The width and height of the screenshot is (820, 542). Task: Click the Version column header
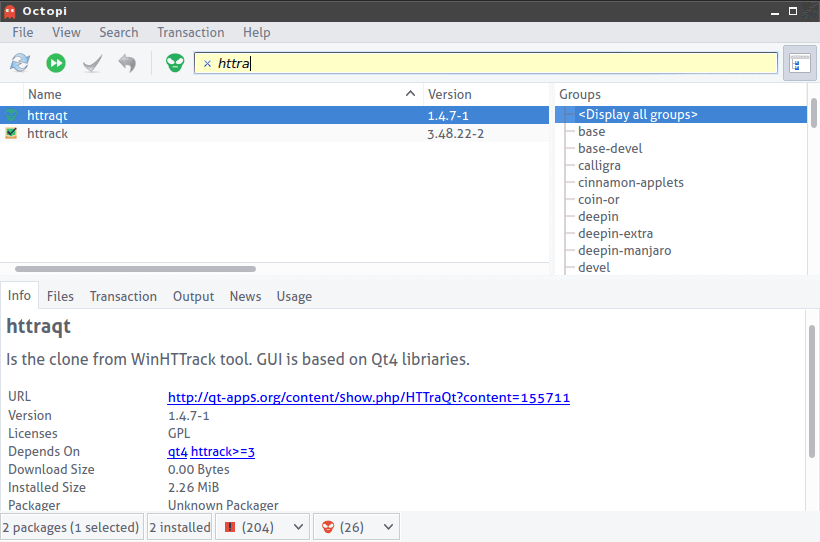pyautogui.click(x=486, y=94)
